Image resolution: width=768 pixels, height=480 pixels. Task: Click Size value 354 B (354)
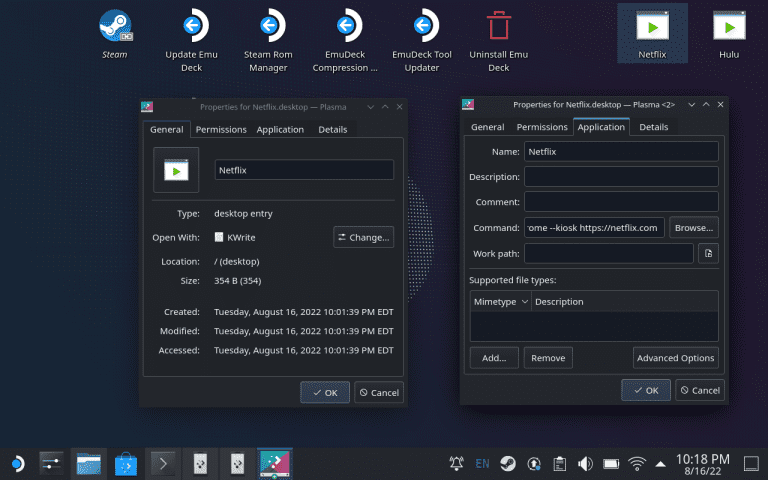point(238,281)
